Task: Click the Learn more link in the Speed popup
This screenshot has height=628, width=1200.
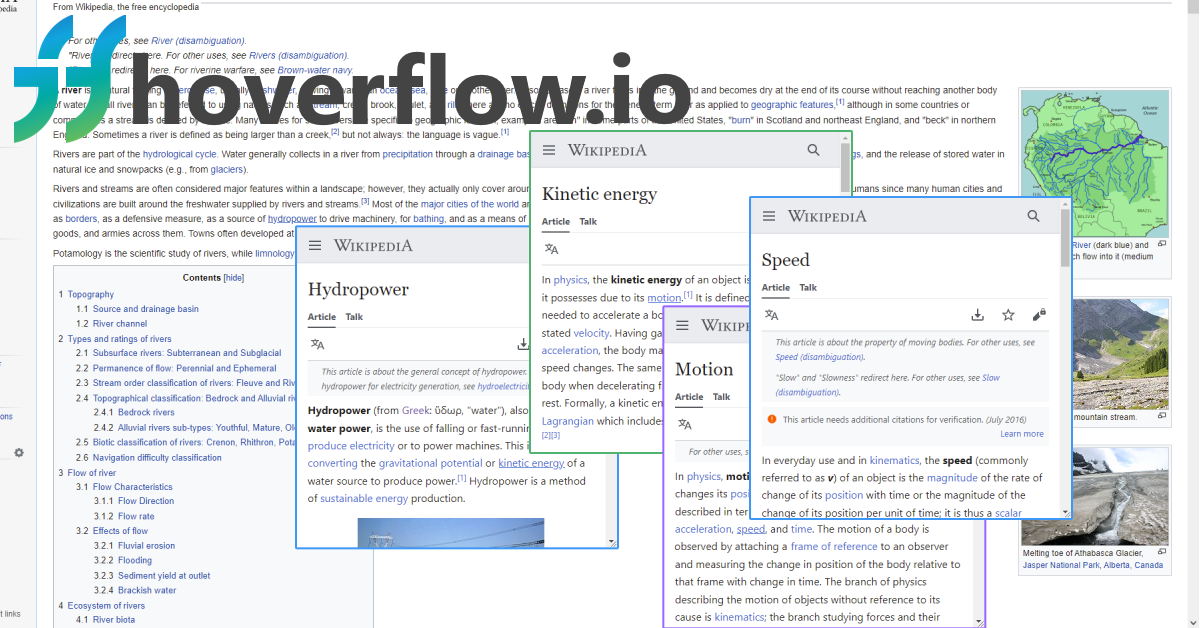Action: coord(1021,434)
